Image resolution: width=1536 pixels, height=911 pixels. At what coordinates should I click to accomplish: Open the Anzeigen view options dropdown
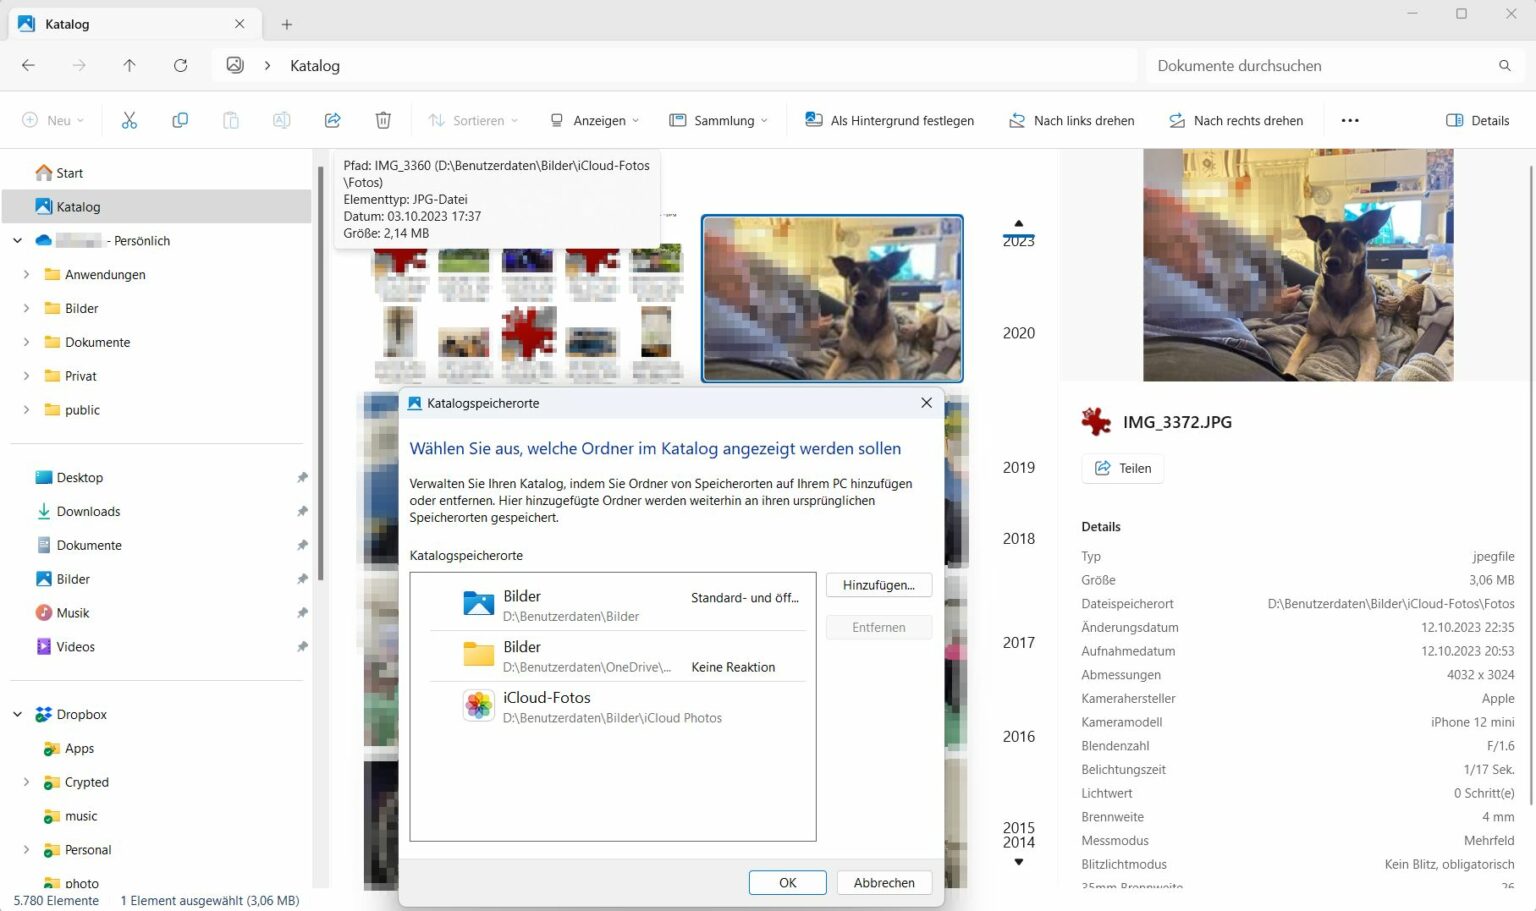click(594, 119)
